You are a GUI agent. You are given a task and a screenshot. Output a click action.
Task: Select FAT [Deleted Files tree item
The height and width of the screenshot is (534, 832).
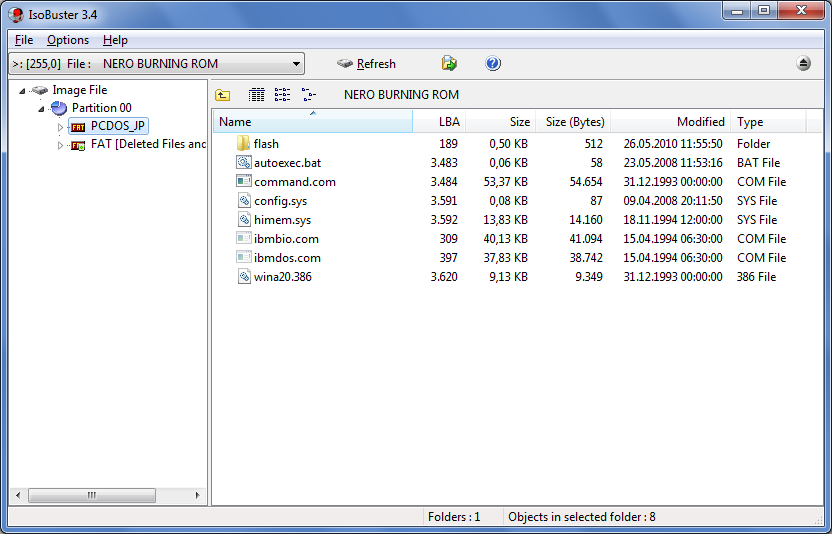pyautogui.click(x=148, y=144)
